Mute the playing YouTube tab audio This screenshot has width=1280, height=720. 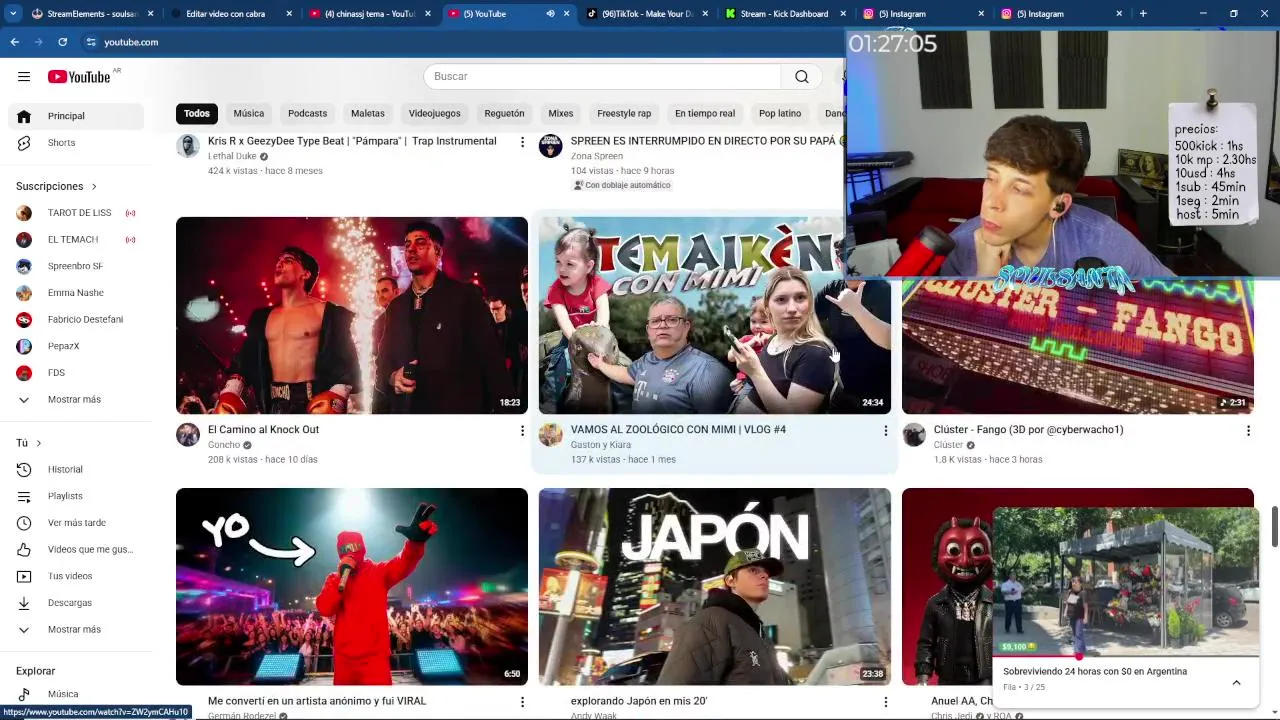coord(550,14)
